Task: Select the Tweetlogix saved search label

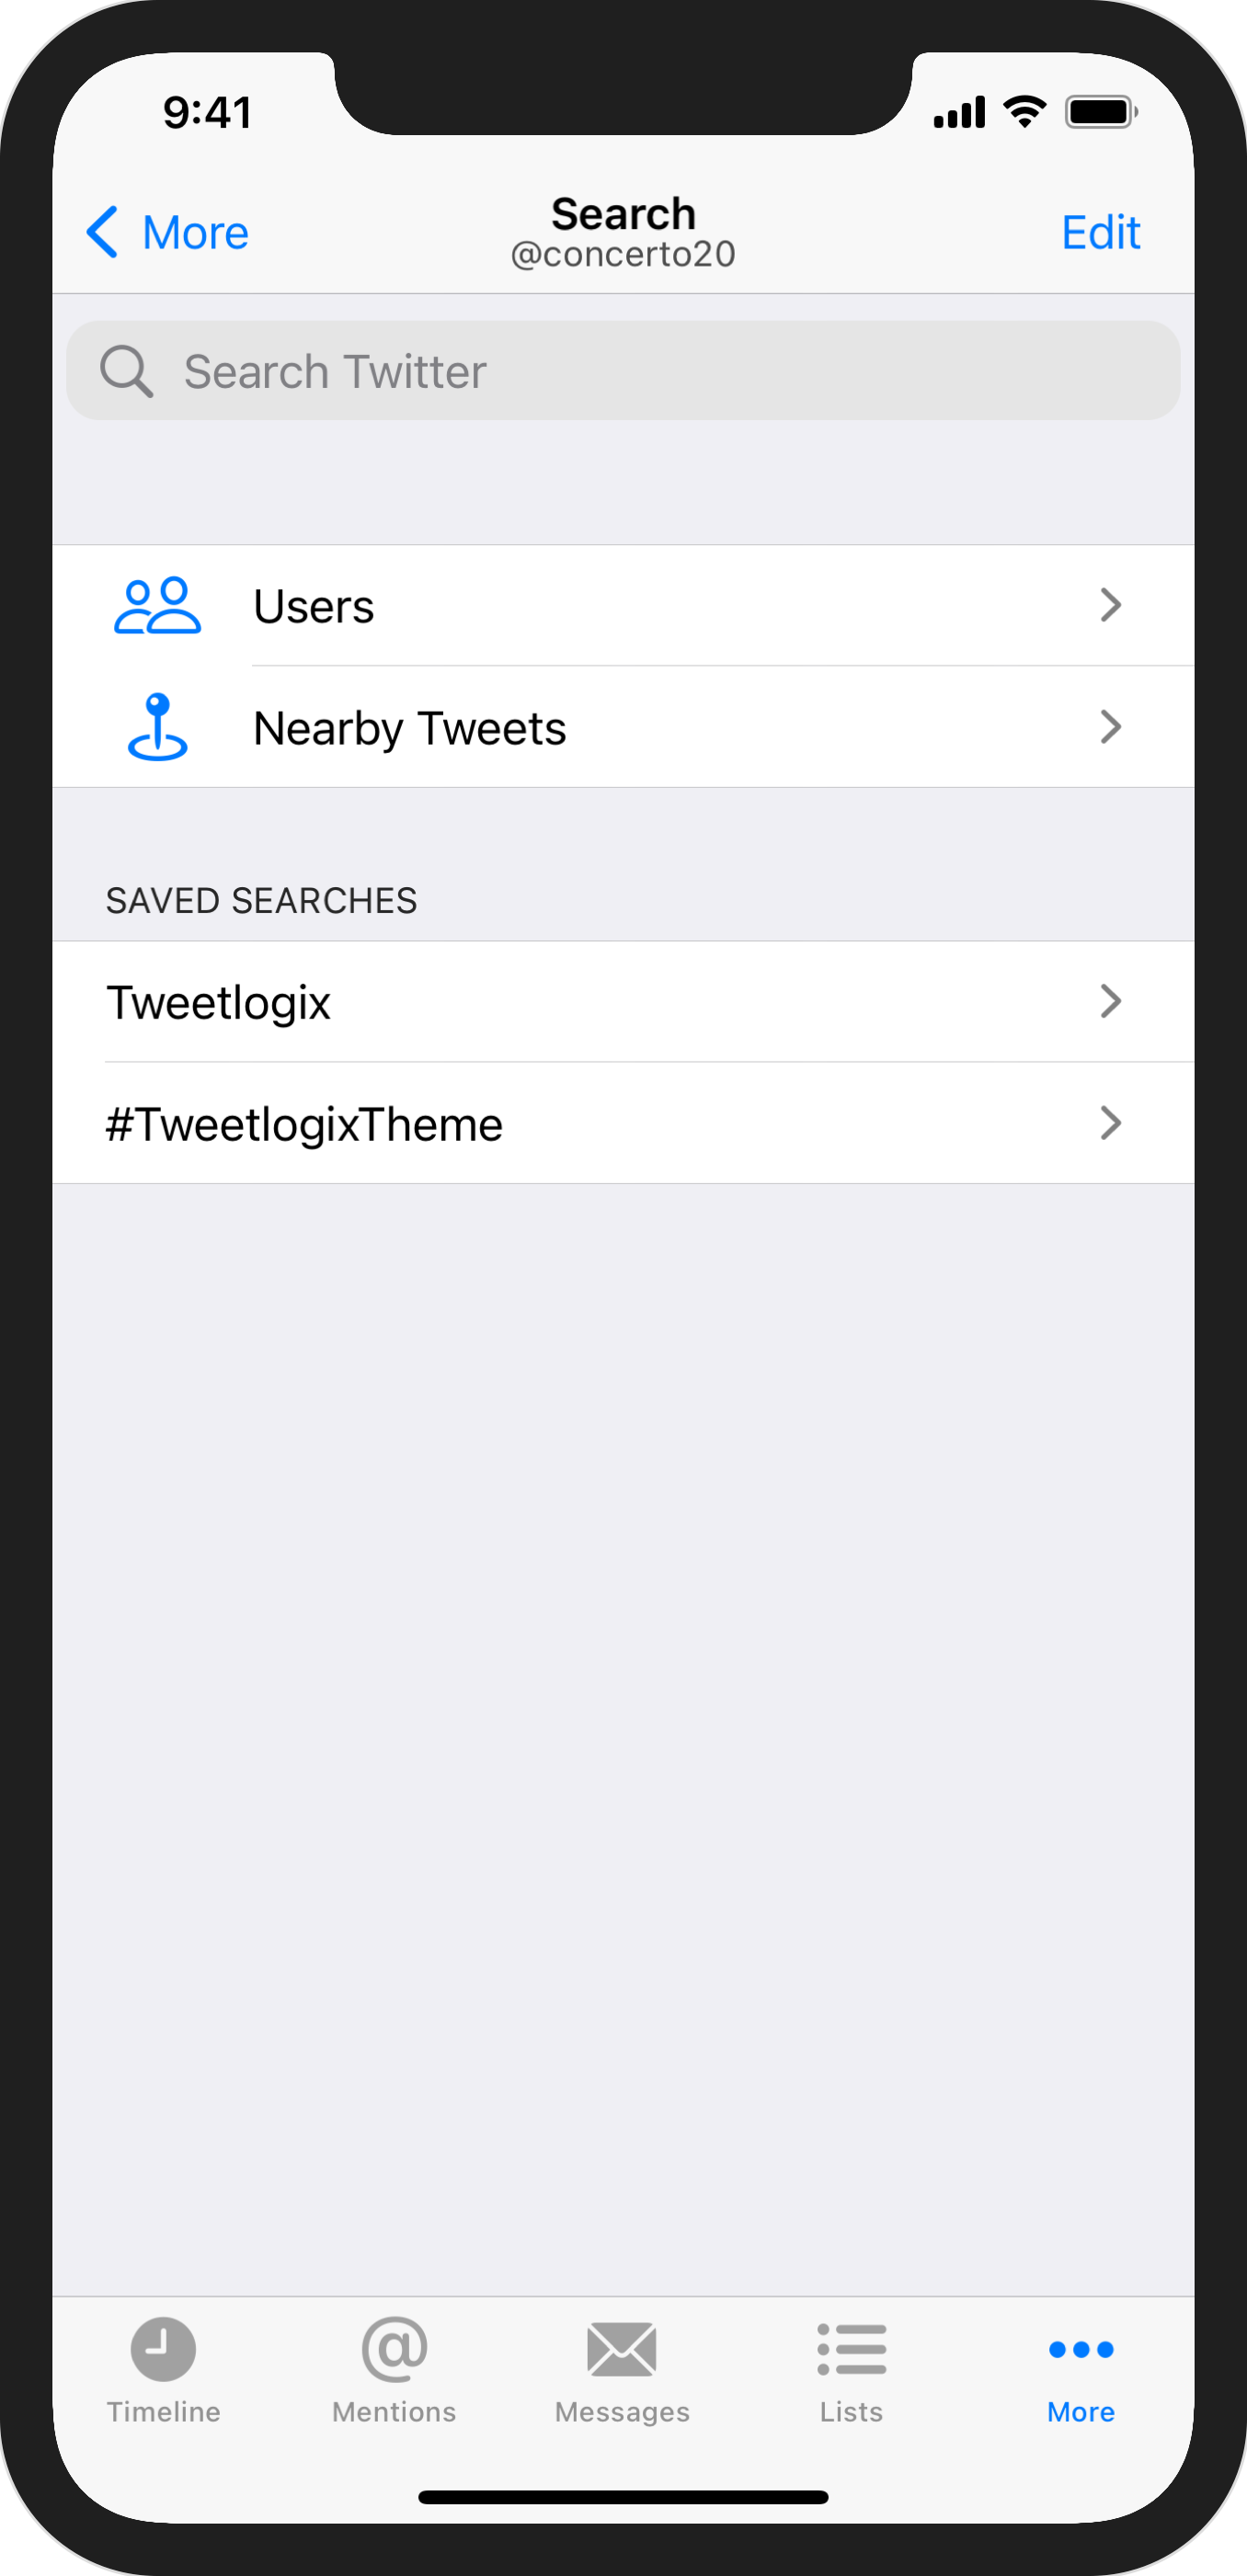Action: click(218, 1002)
